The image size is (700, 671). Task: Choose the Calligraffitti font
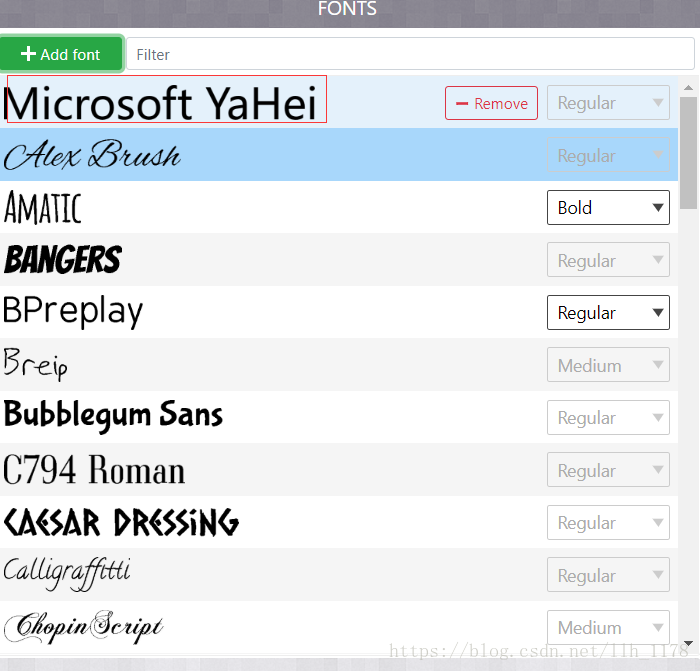pyautogui.click(x=339, y=574)
